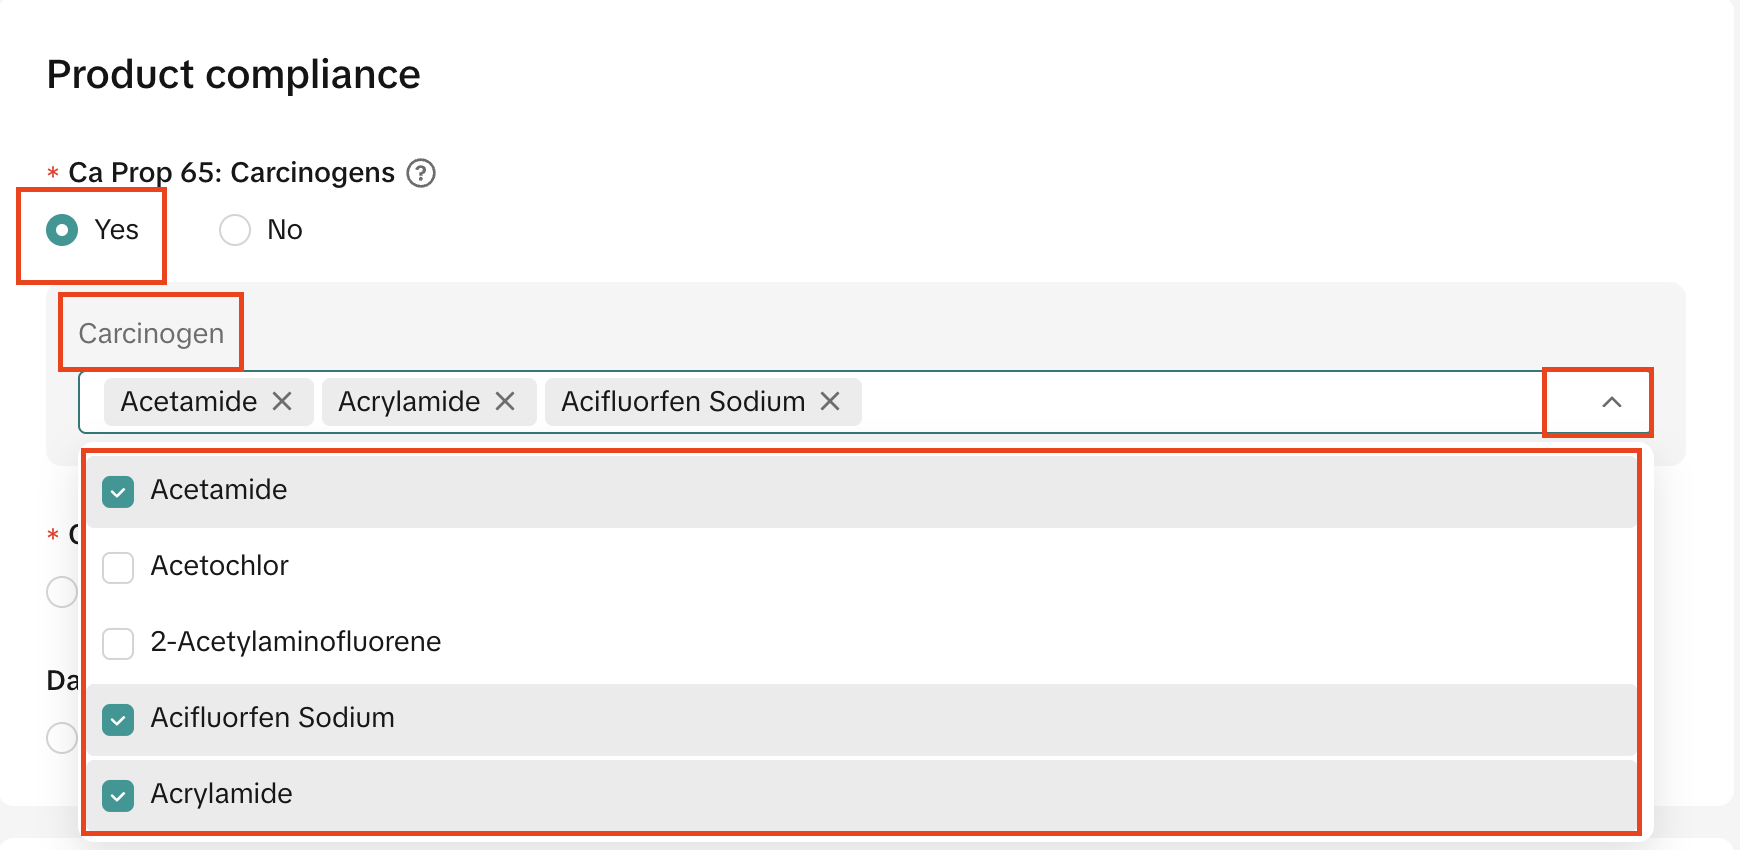
Task: Uncheck the Acifluorfen Sodium checkbox
Action: click(118, 719)
